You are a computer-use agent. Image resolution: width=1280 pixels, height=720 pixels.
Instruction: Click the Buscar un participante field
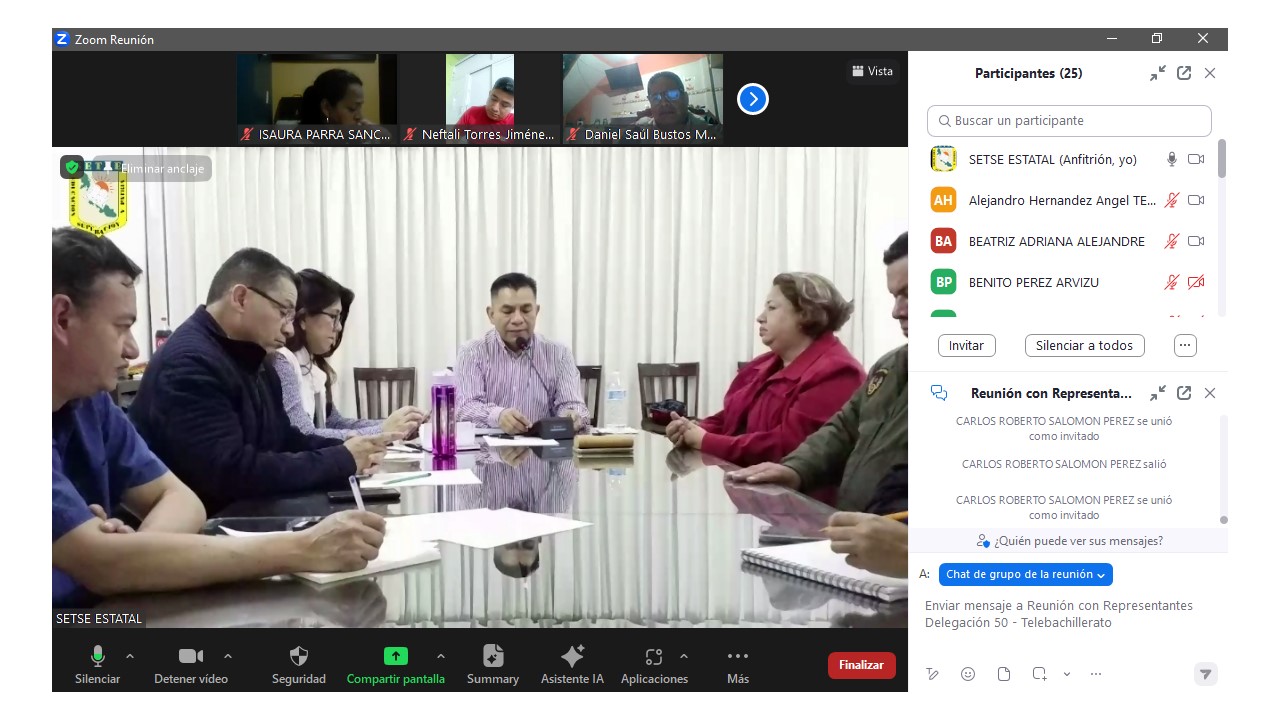click(x=1069, y=121)
